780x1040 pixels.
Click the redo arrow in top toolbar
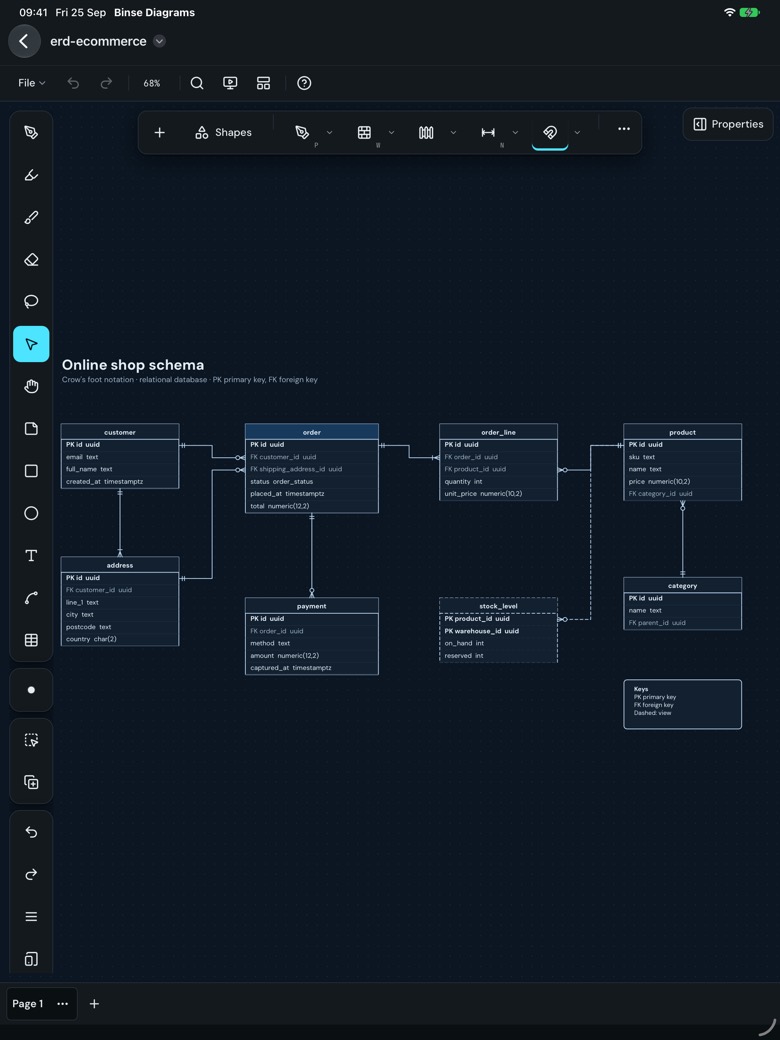tap(106, 83)
